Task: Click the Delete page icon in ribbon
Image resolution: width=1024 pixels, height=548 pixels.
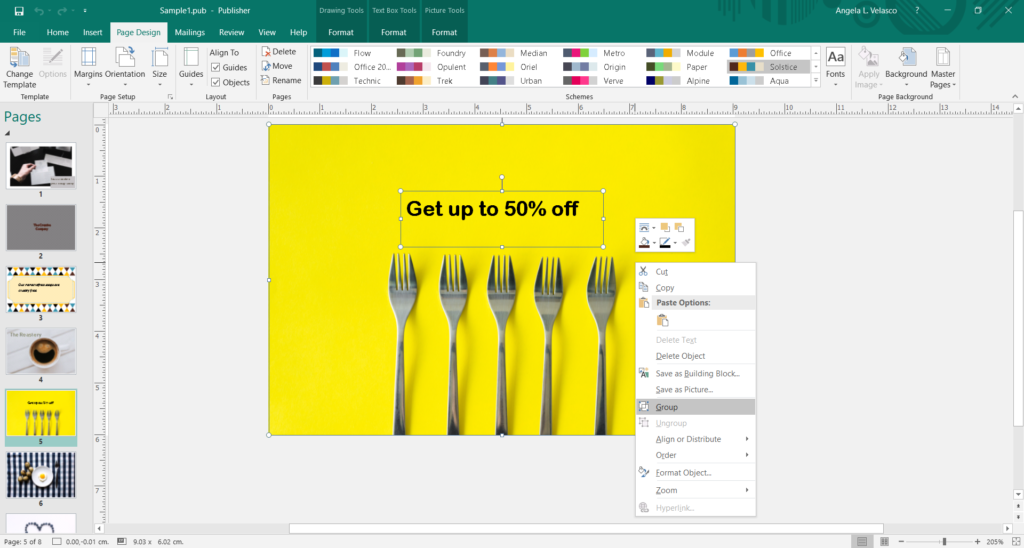Action: click(x=266, y=51)
